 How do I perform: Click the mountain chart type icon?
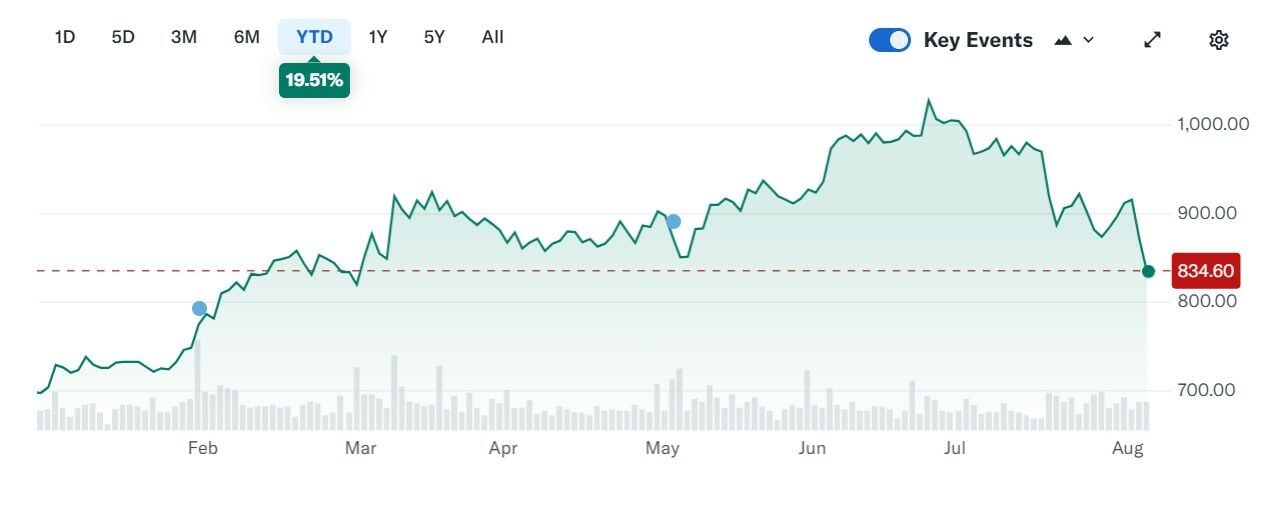pyautogui.click(x=1063, y=40)
